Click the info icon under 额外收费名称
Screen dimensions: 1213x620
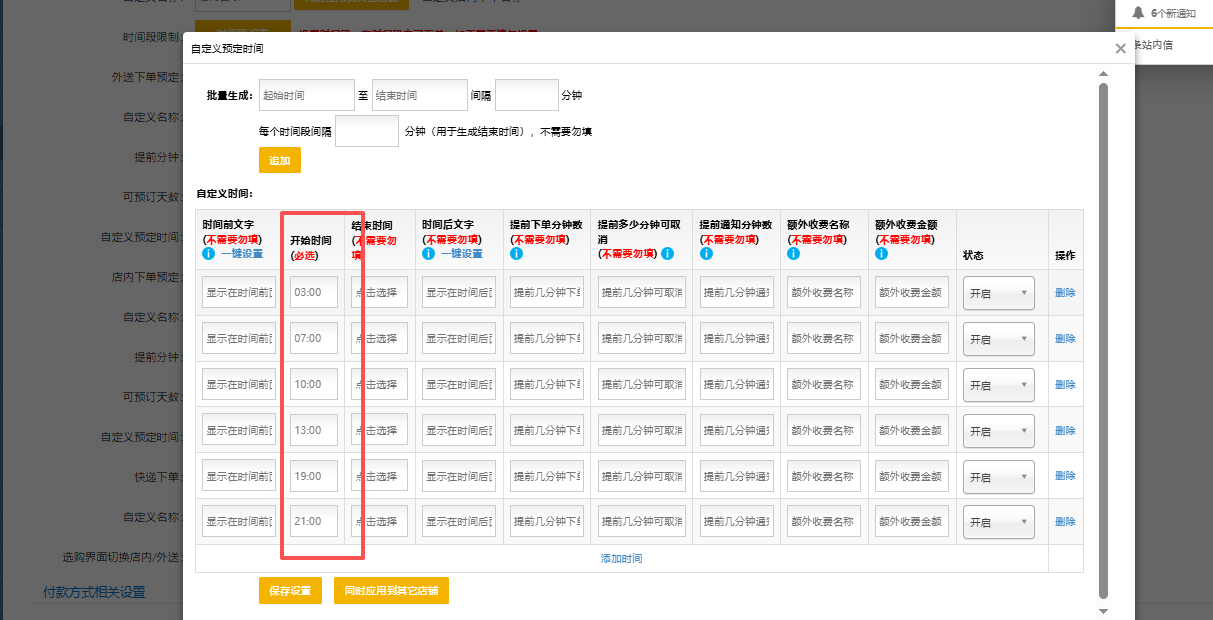(x=794, y=254)
